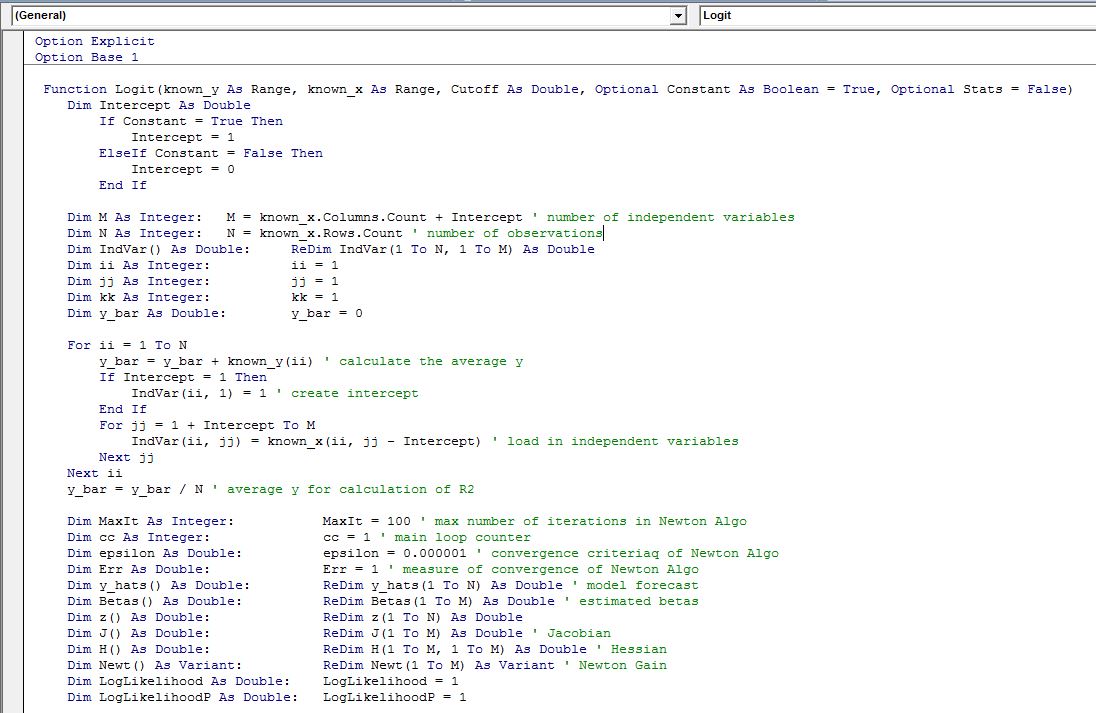Viewport: 1096px width, 713px height.
Task: Click inside the (General) combo box text
Action: [x=300, y=16]
